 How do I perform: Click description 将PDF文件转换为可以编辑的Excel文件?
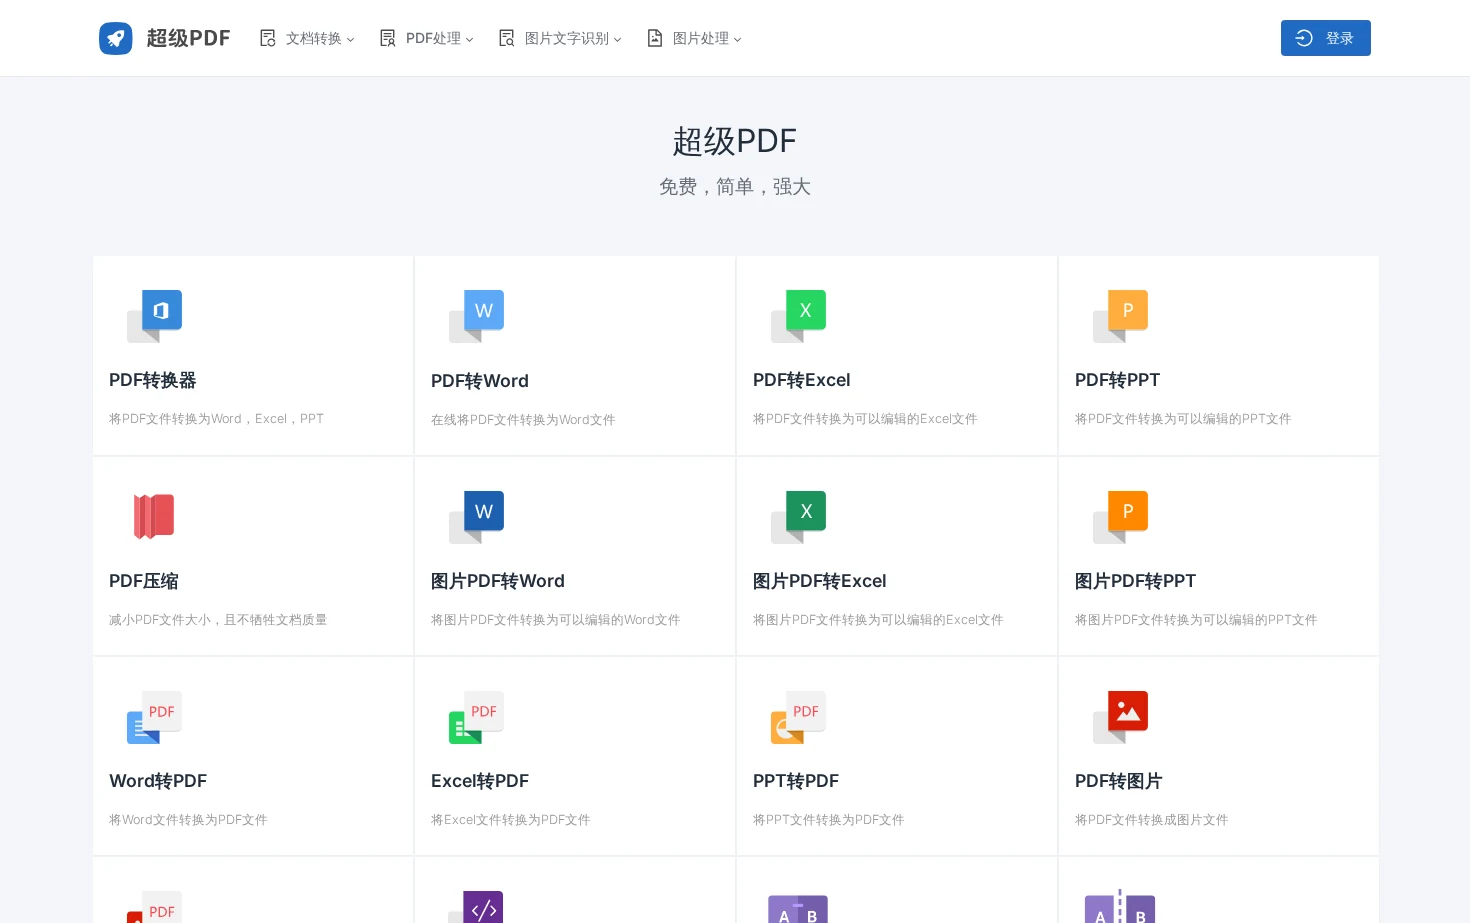pos(865,419)
